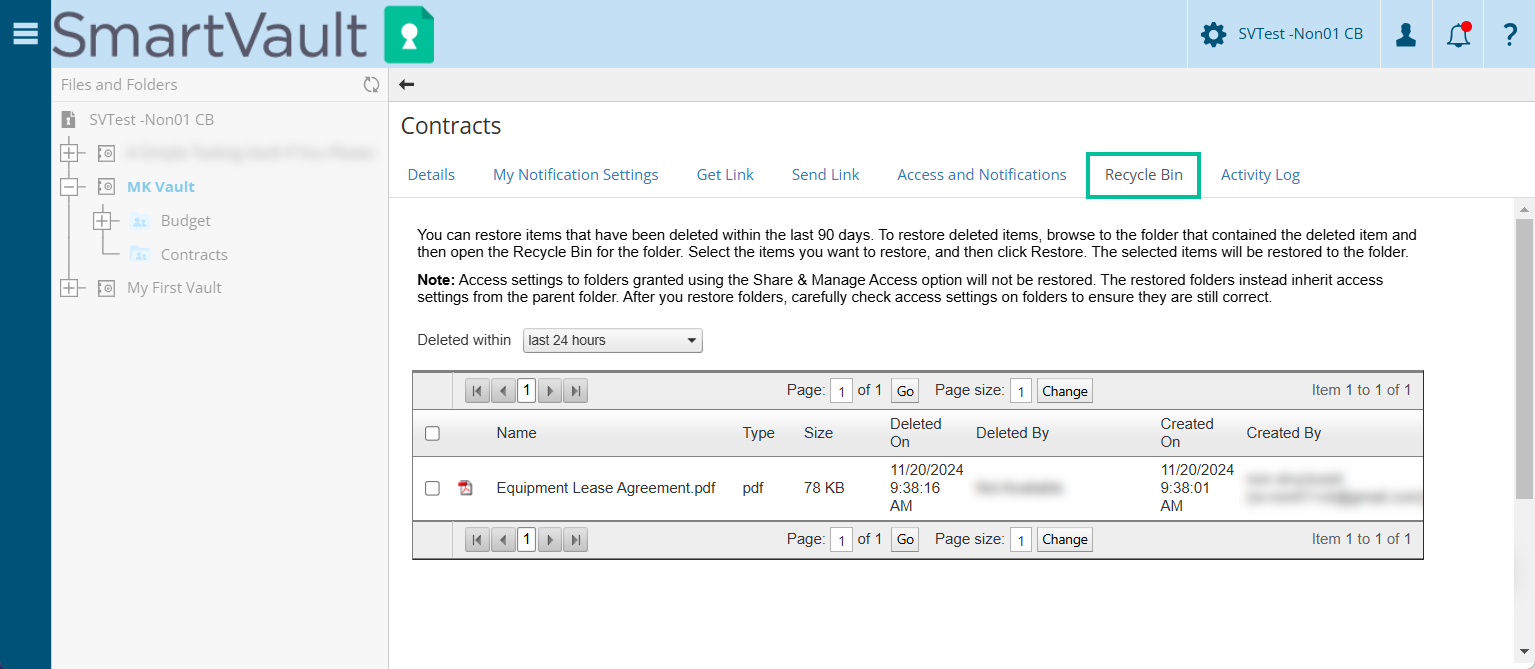Open the Deleted within dropdown
The image size is (1535, 669).
point(613,340)
